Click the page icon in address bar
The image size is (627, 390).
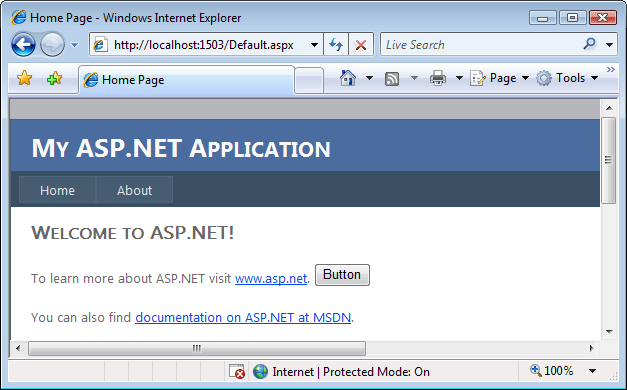[100, 44]
